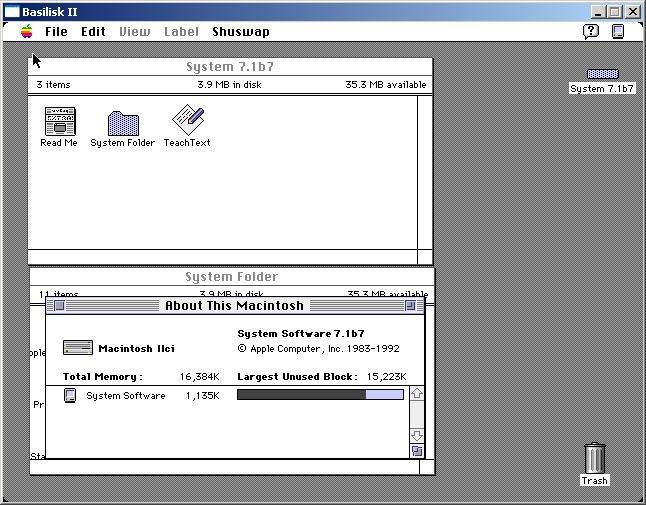Minimize the Basilisk II window
The image size is (646, 505).
tap(598, 12)
